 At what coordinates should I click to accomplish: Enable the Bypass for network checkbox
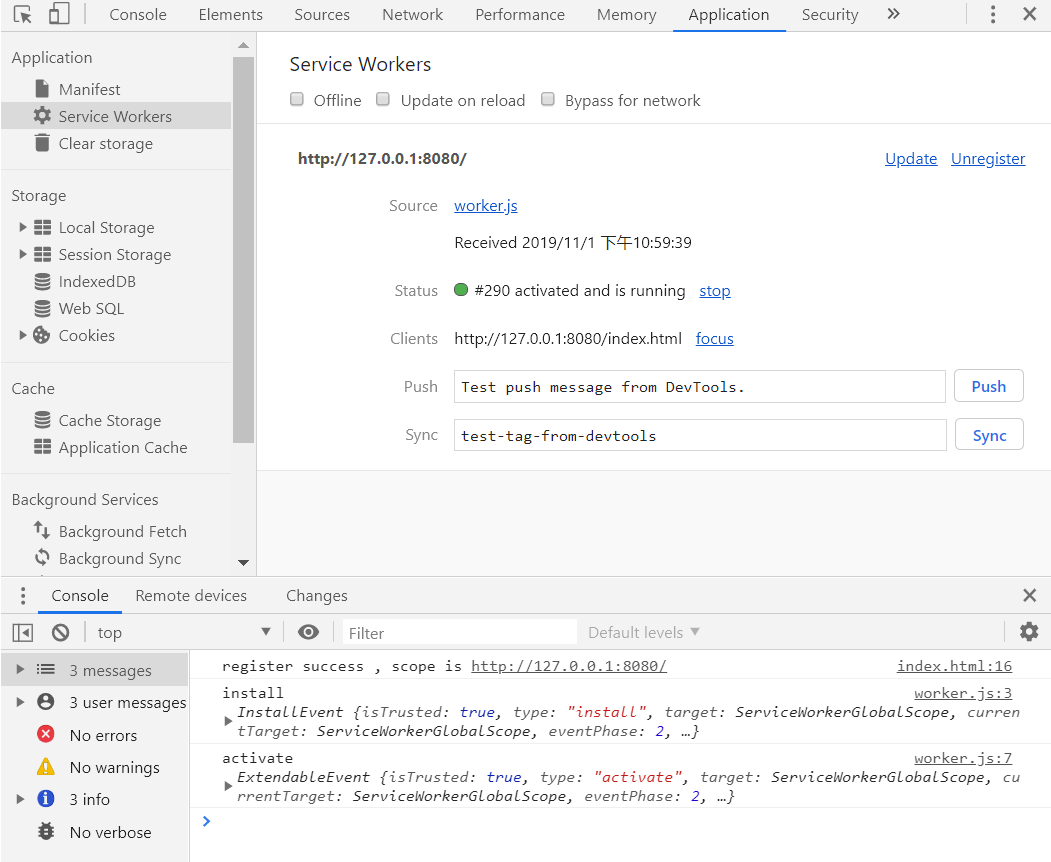click(548, 99)
